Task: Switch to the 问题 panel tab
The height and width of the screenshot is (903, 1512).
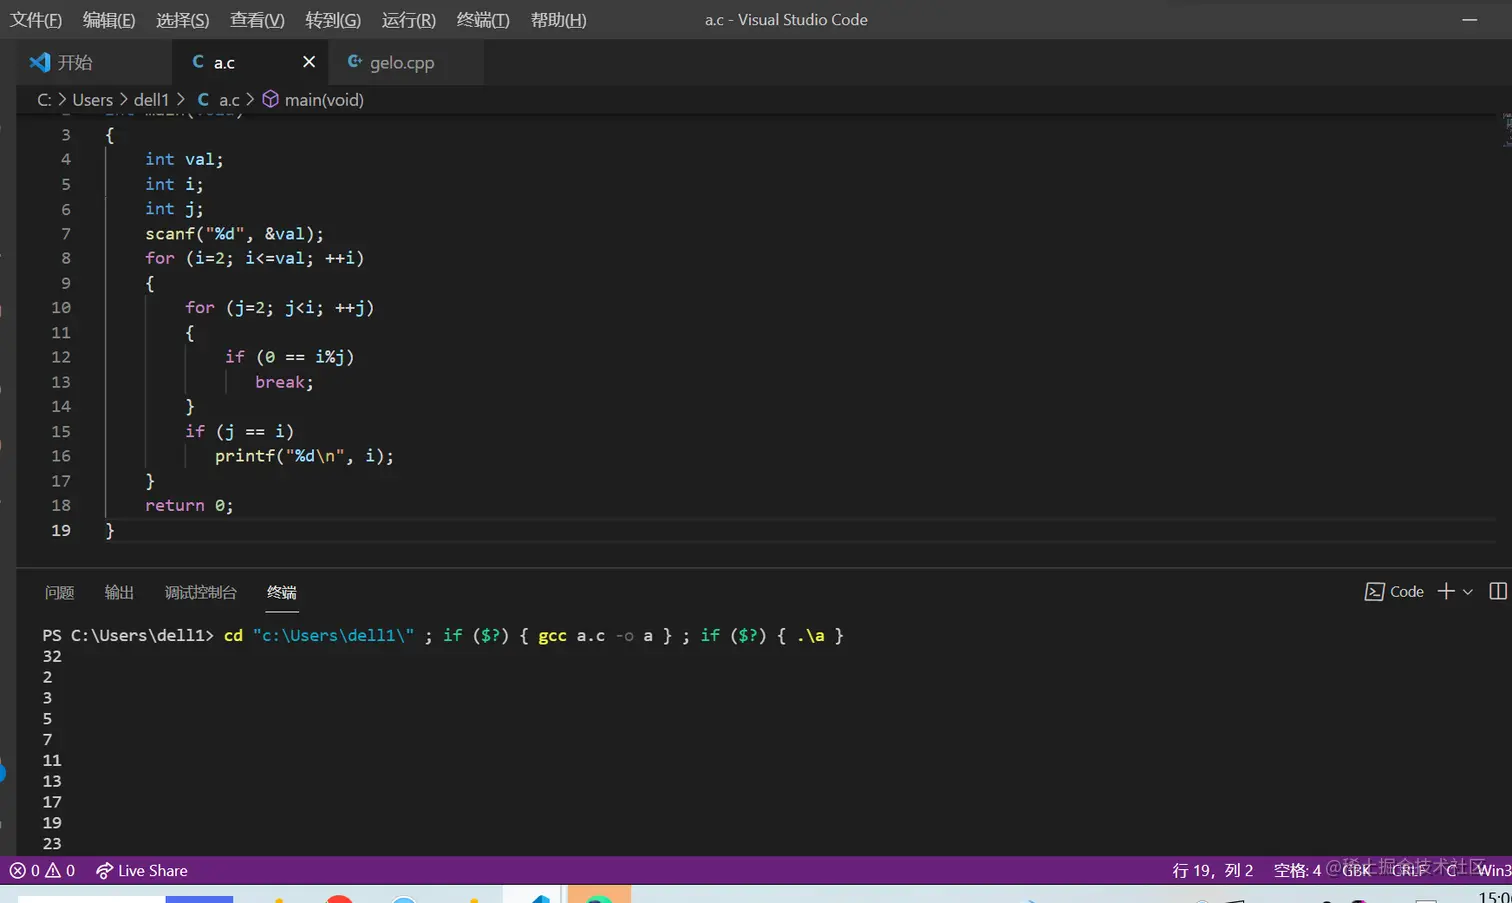Action: click(x=60, y=593)
